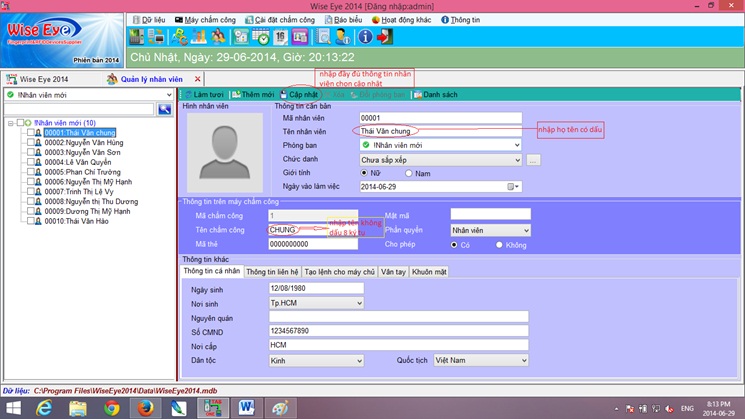Select Không for Cho phép

click(499, 245)
